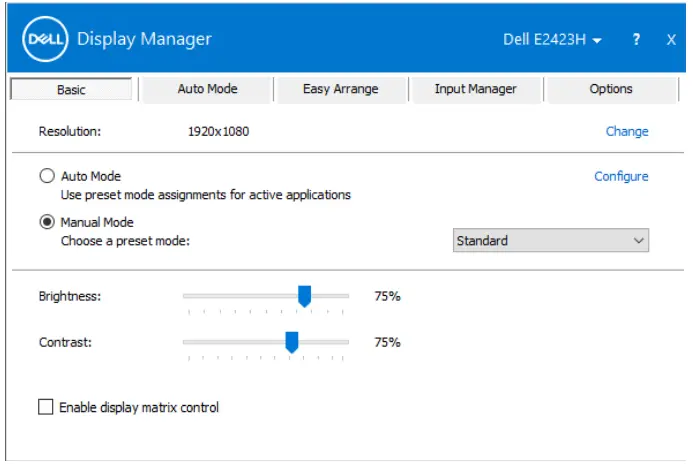Click the Display Manager title text
The image size is (693, 465).
[x=144, y=40]
